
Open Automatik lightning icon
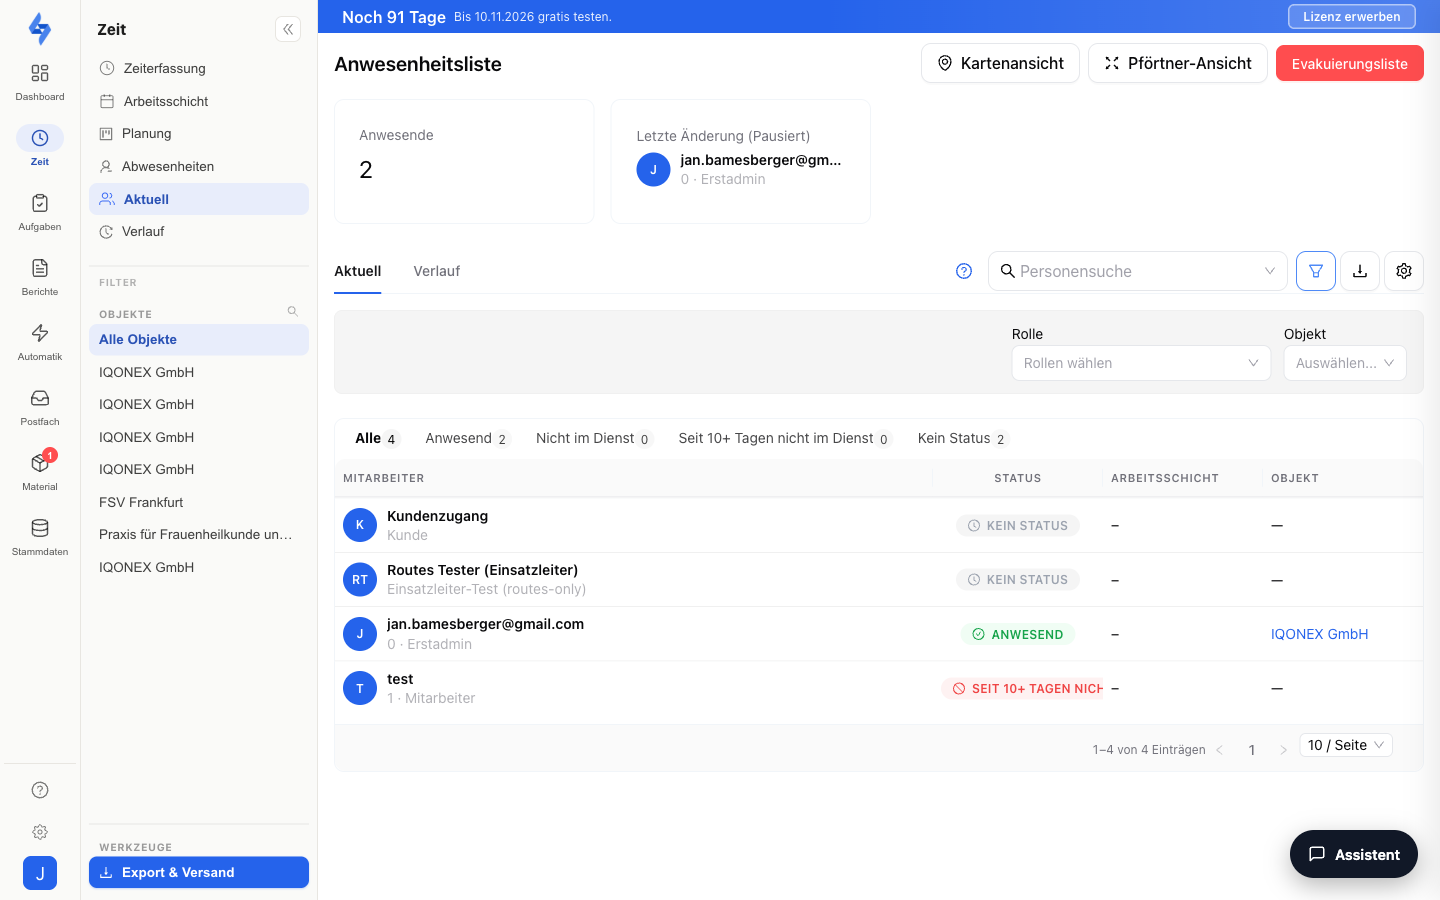pyautogui.click(x=40, y=333)
